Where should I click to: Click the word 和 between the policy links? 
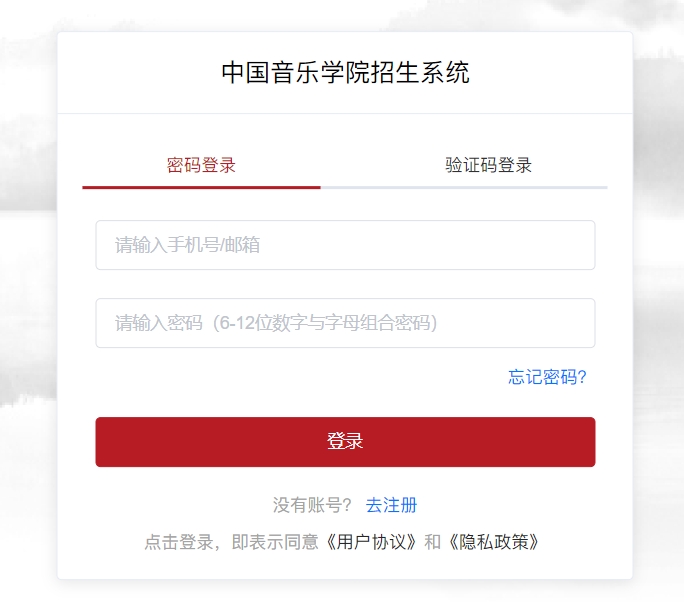432,542
